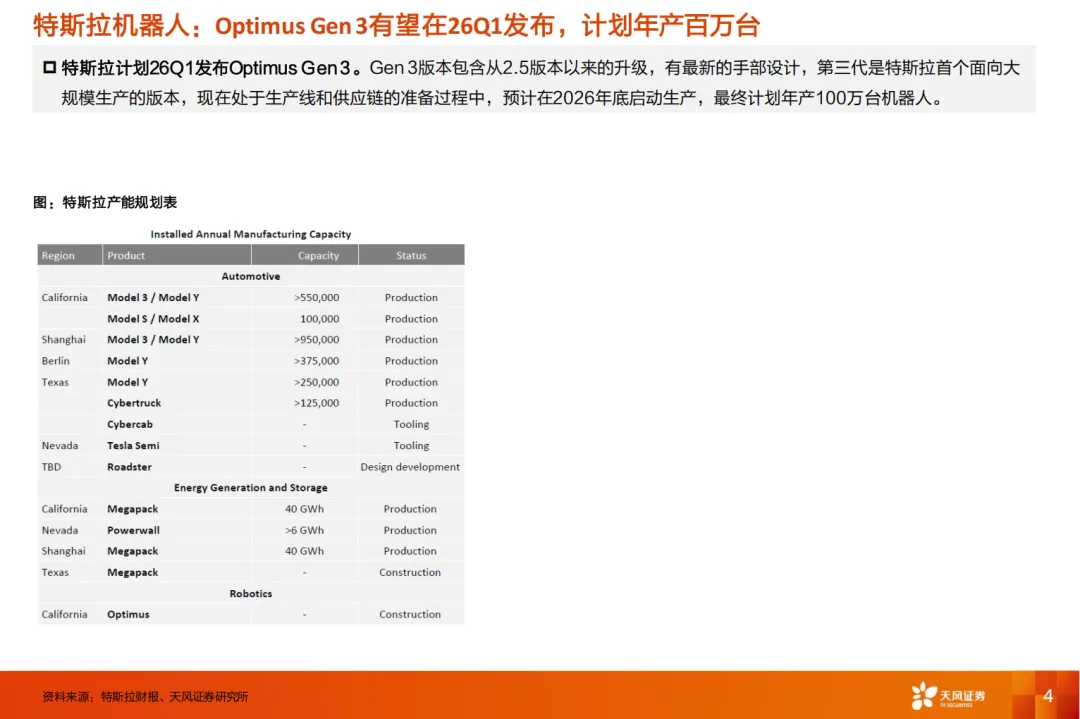This screenshot has width=1080, height=719.
Task: Click the >550,000 capacity cell
Action: (317, 298)
